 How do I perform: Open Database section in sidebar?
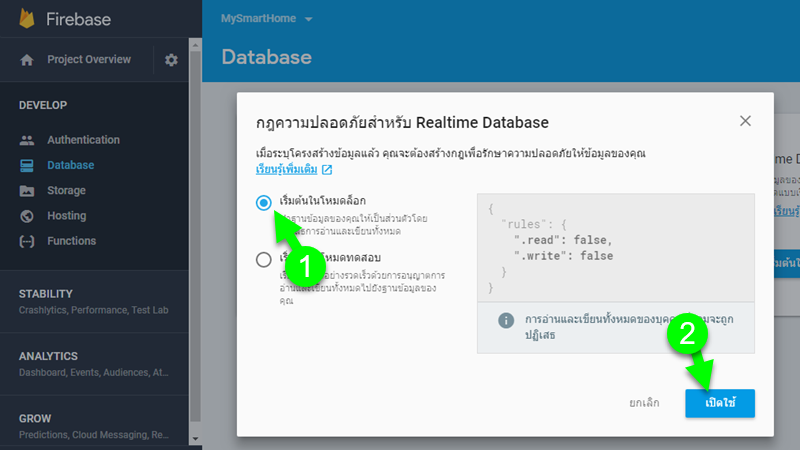coord(70,165)
